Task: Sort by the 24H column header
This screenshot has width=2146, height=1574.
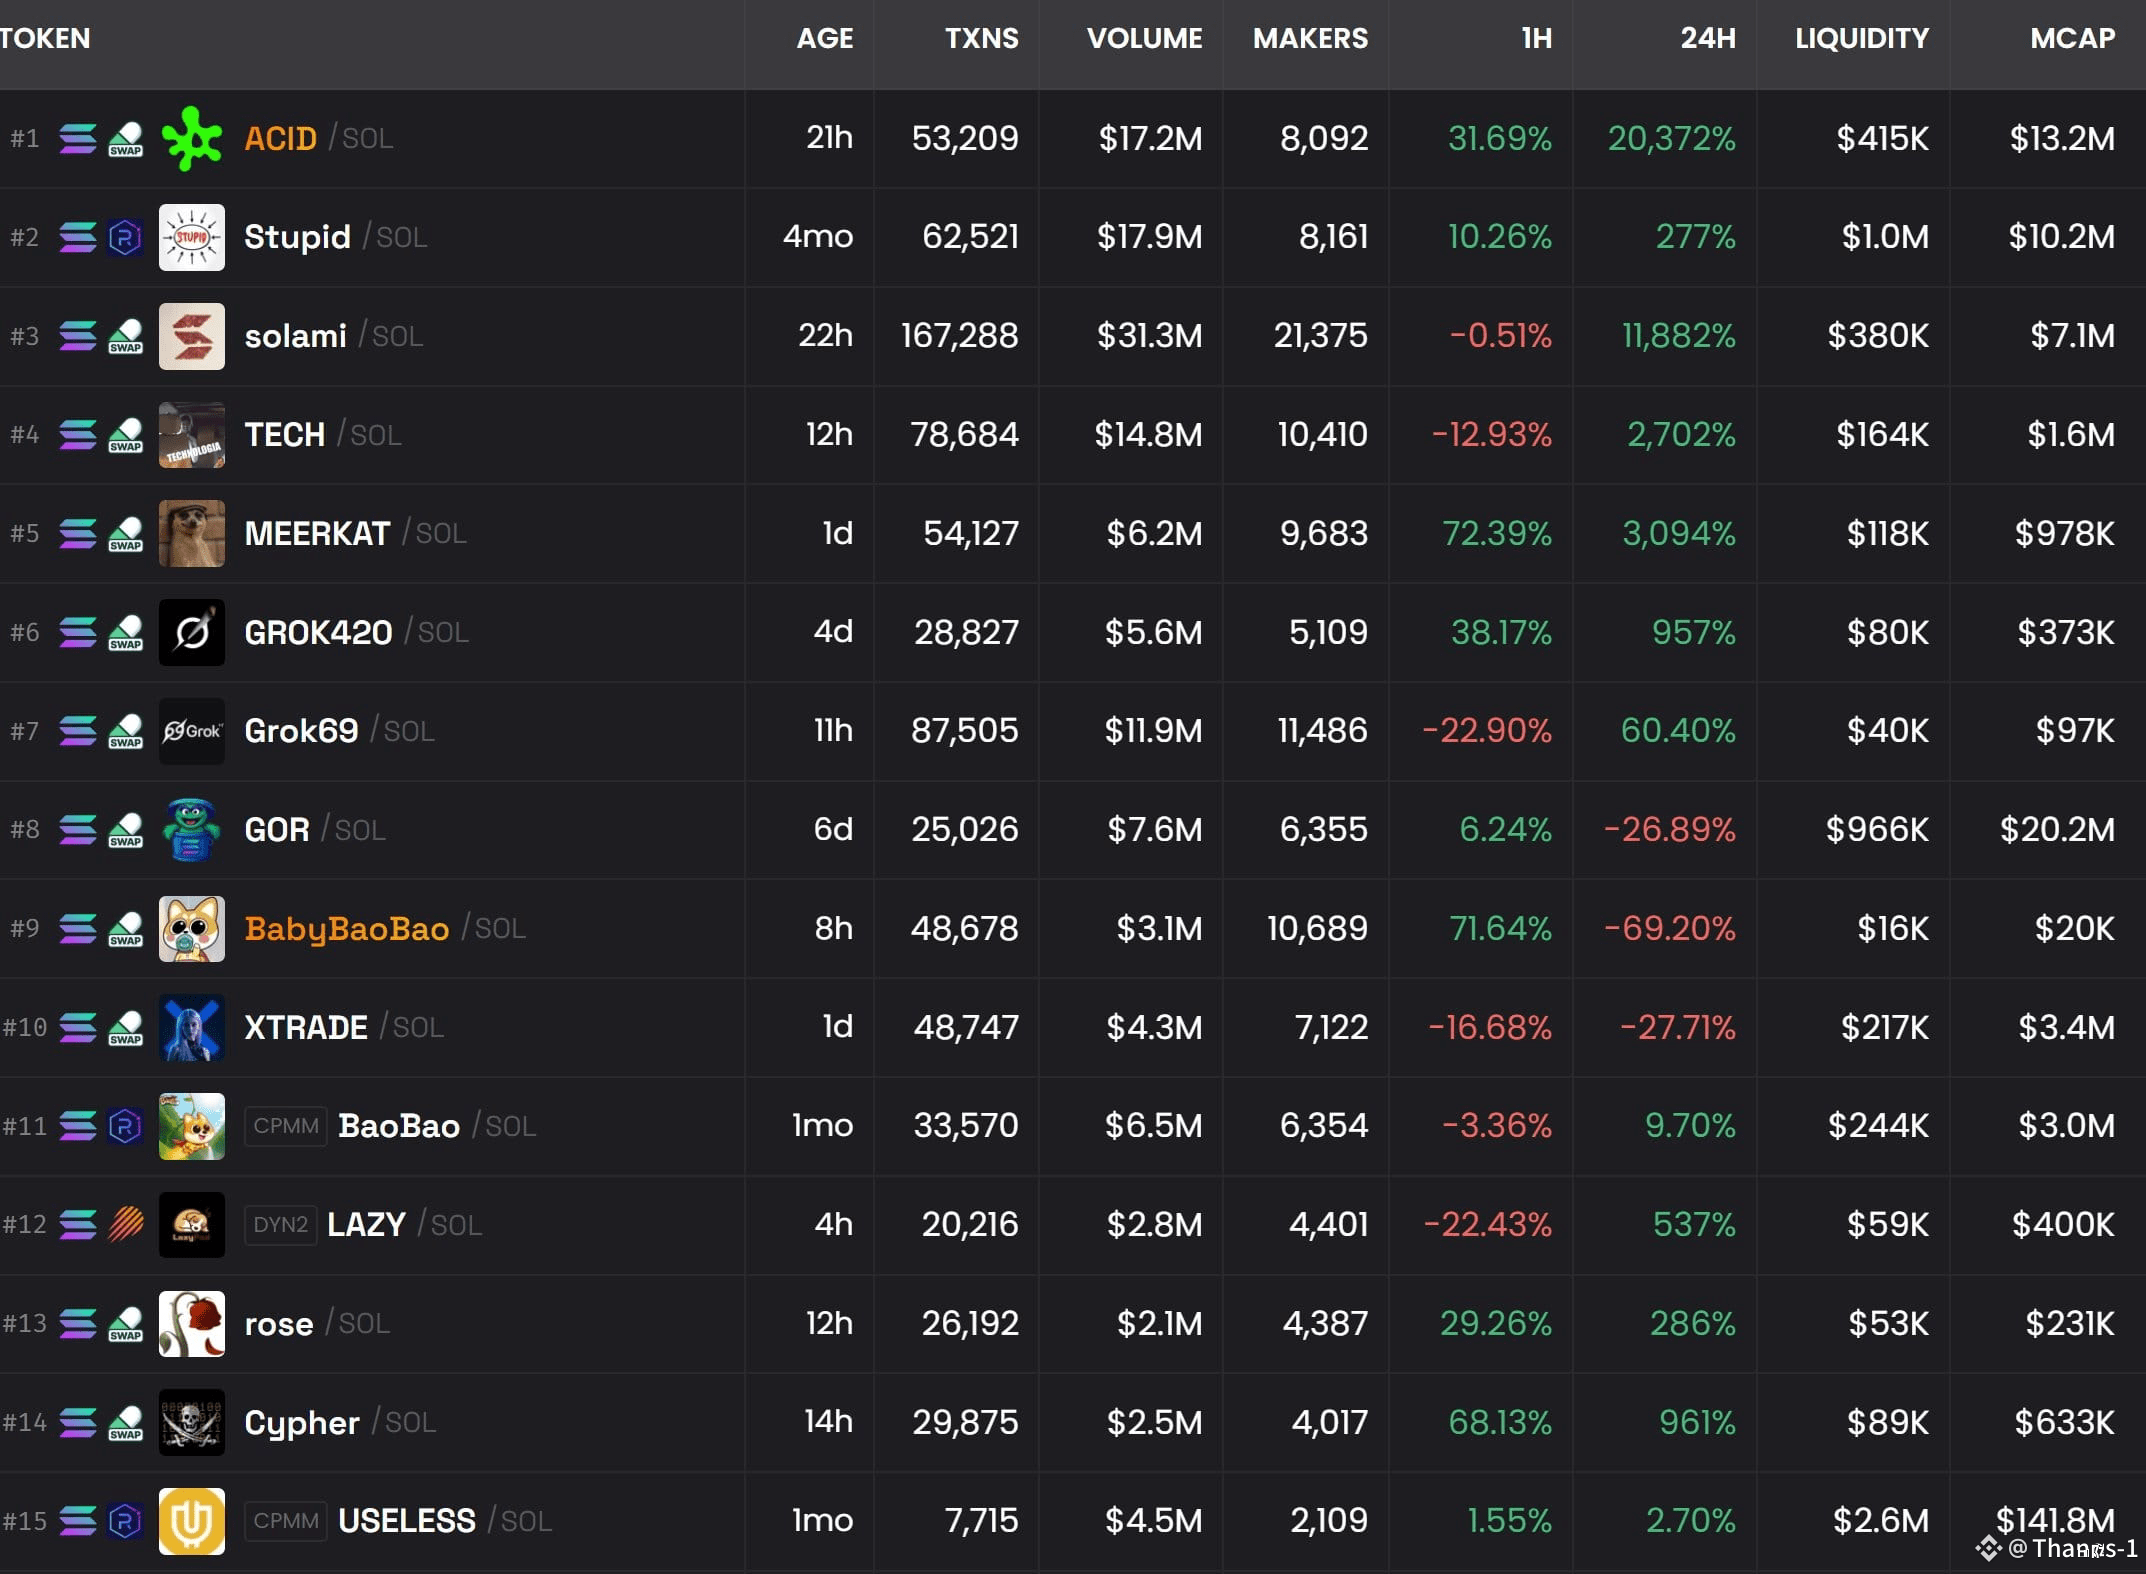Action: tap(1707, 39)
